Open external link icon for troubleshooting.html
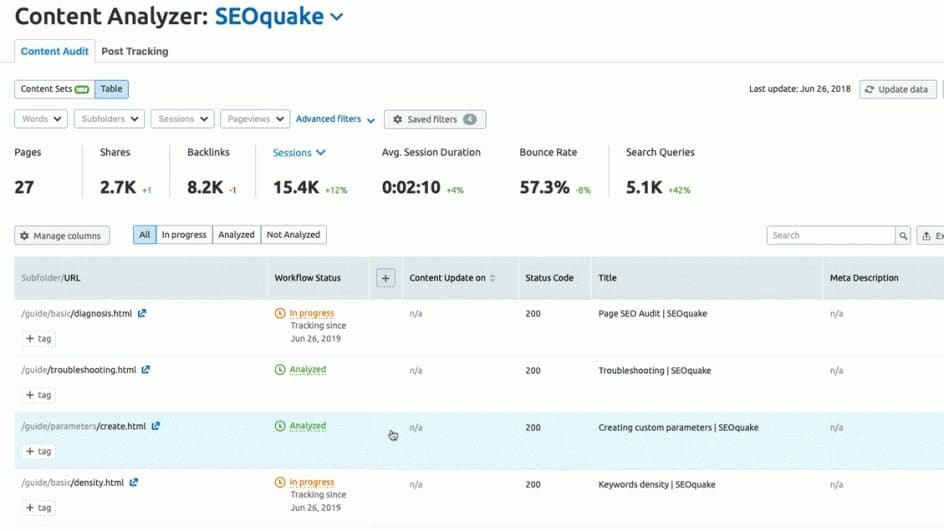This screenshot has width=944, height=531. [146, 370]
